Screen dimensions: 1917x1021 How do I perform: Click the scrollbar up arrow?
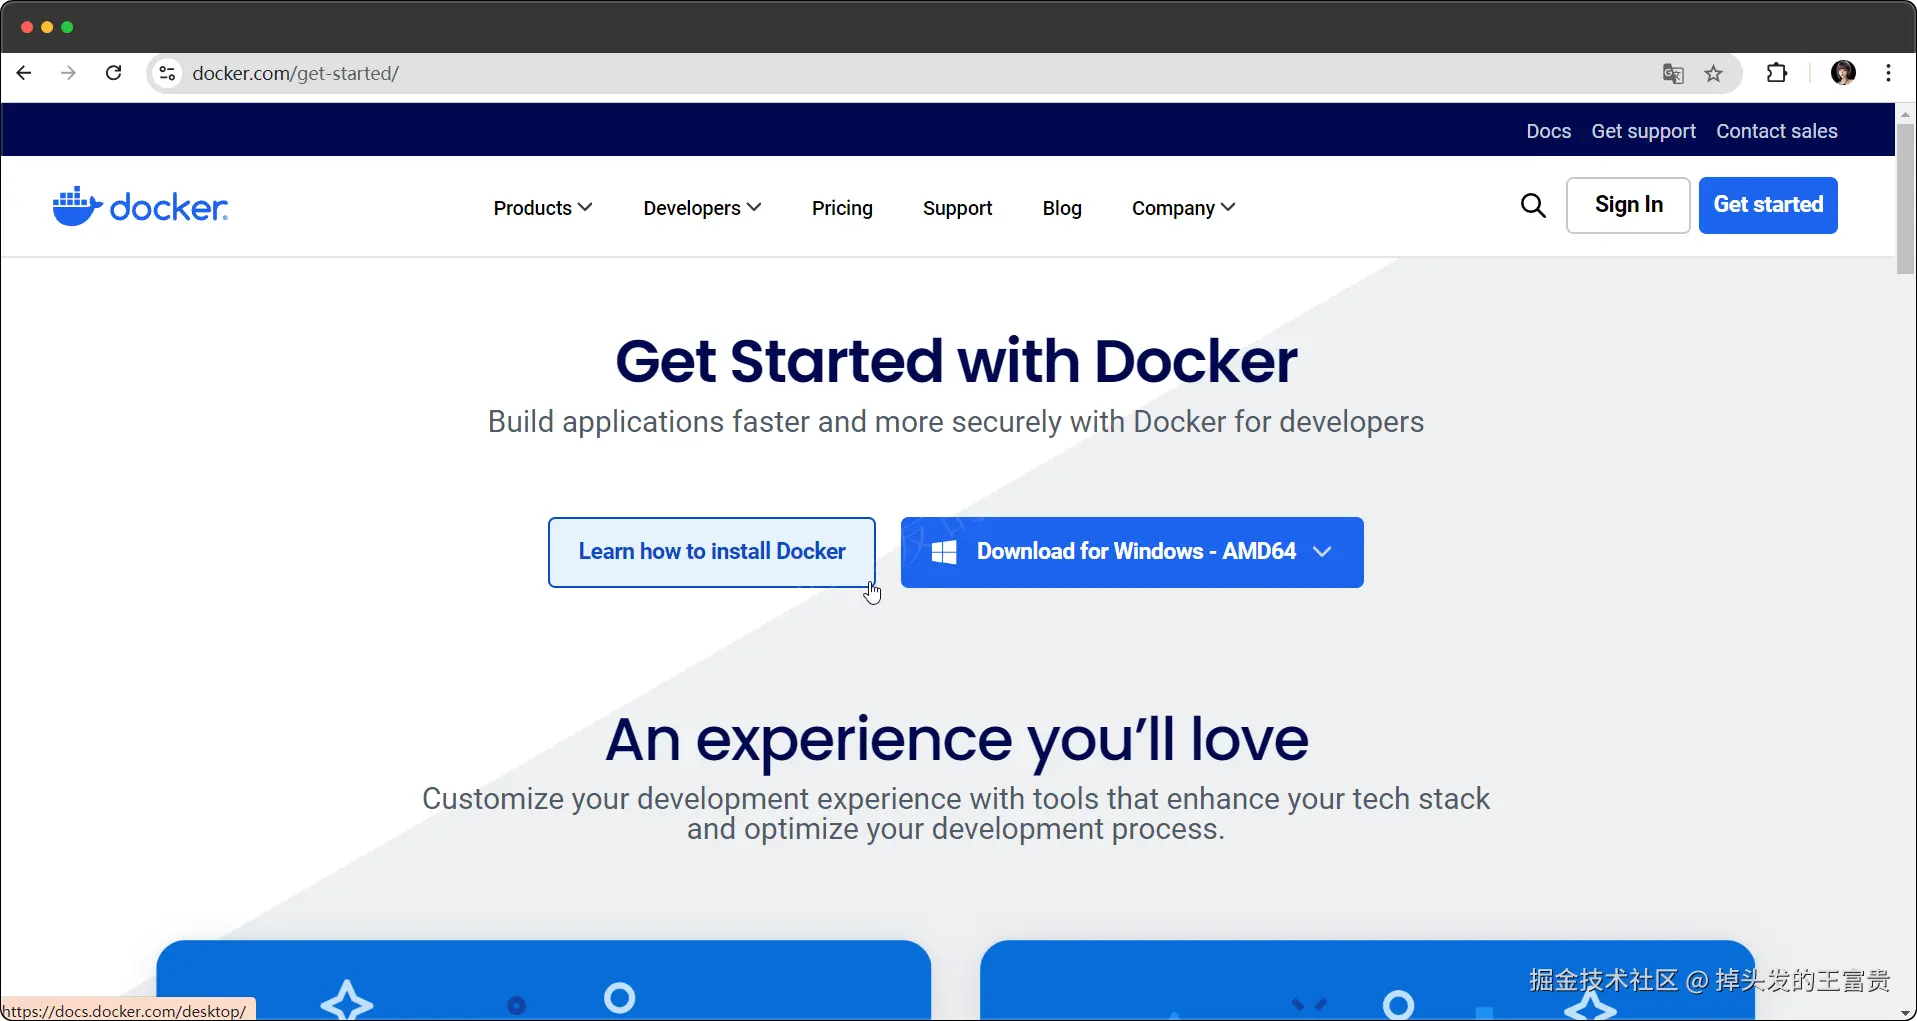pos(1906,114)
